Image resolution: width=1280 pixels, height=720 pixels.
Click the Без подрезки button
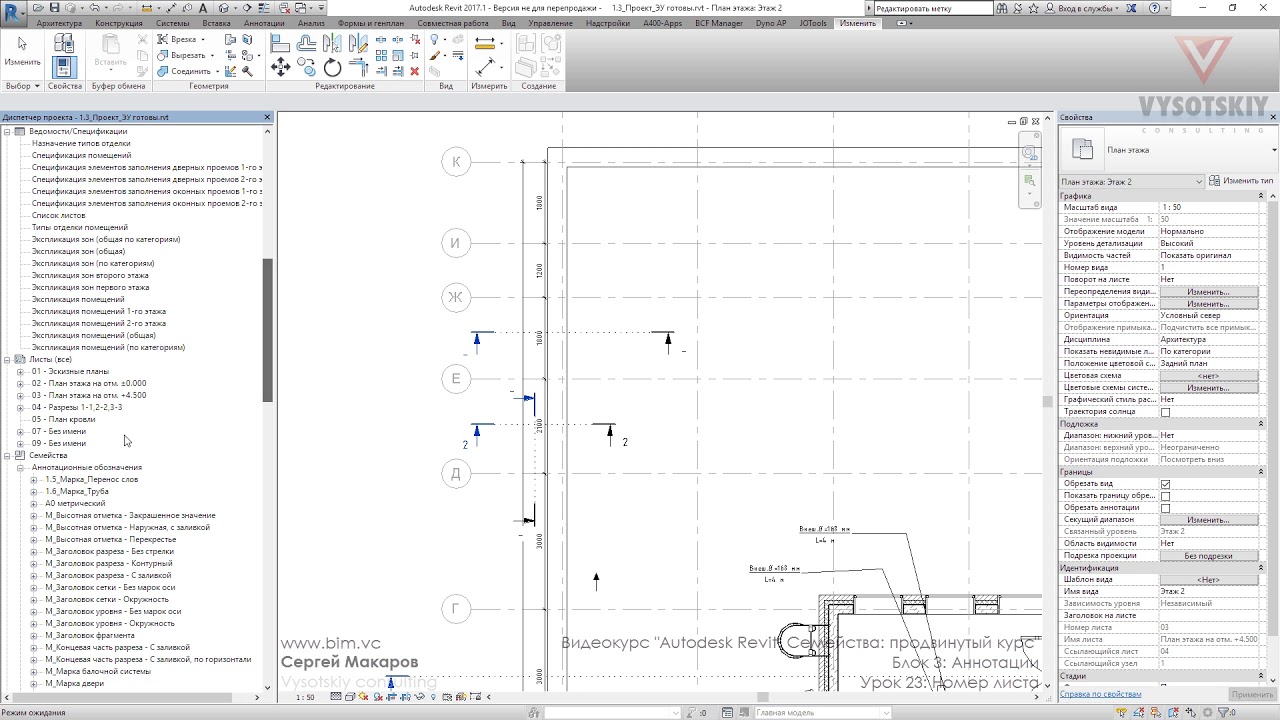1208,556
